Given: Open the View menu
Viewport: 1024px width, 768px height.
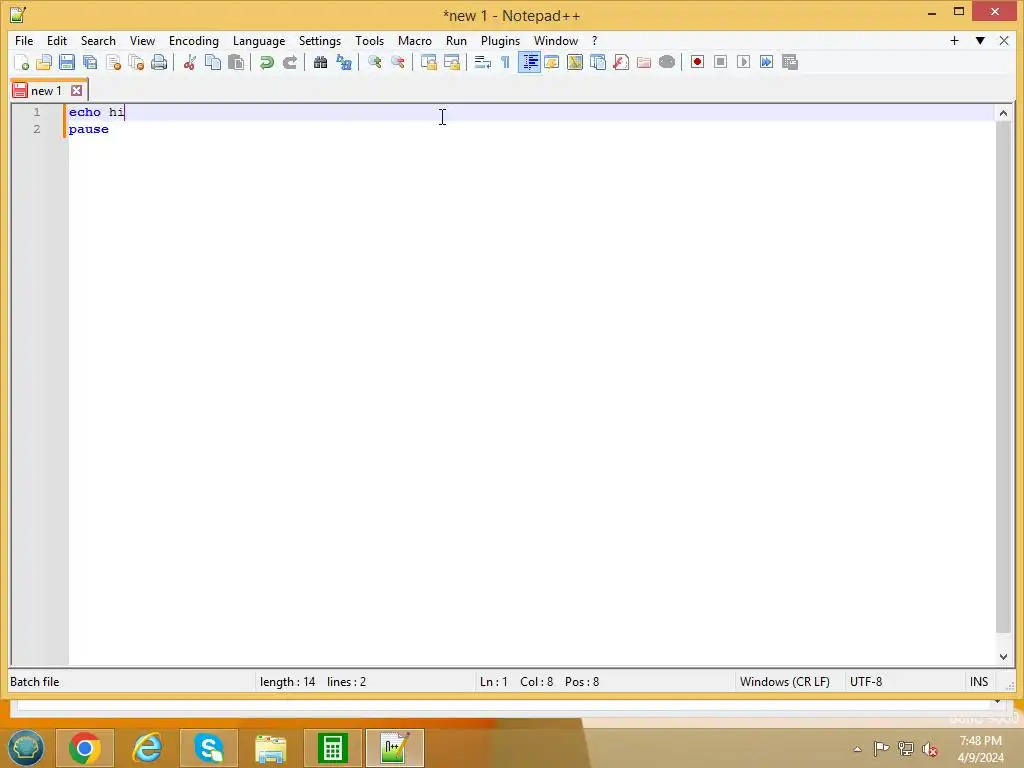Looking at the screenshot, I should 142,40.
